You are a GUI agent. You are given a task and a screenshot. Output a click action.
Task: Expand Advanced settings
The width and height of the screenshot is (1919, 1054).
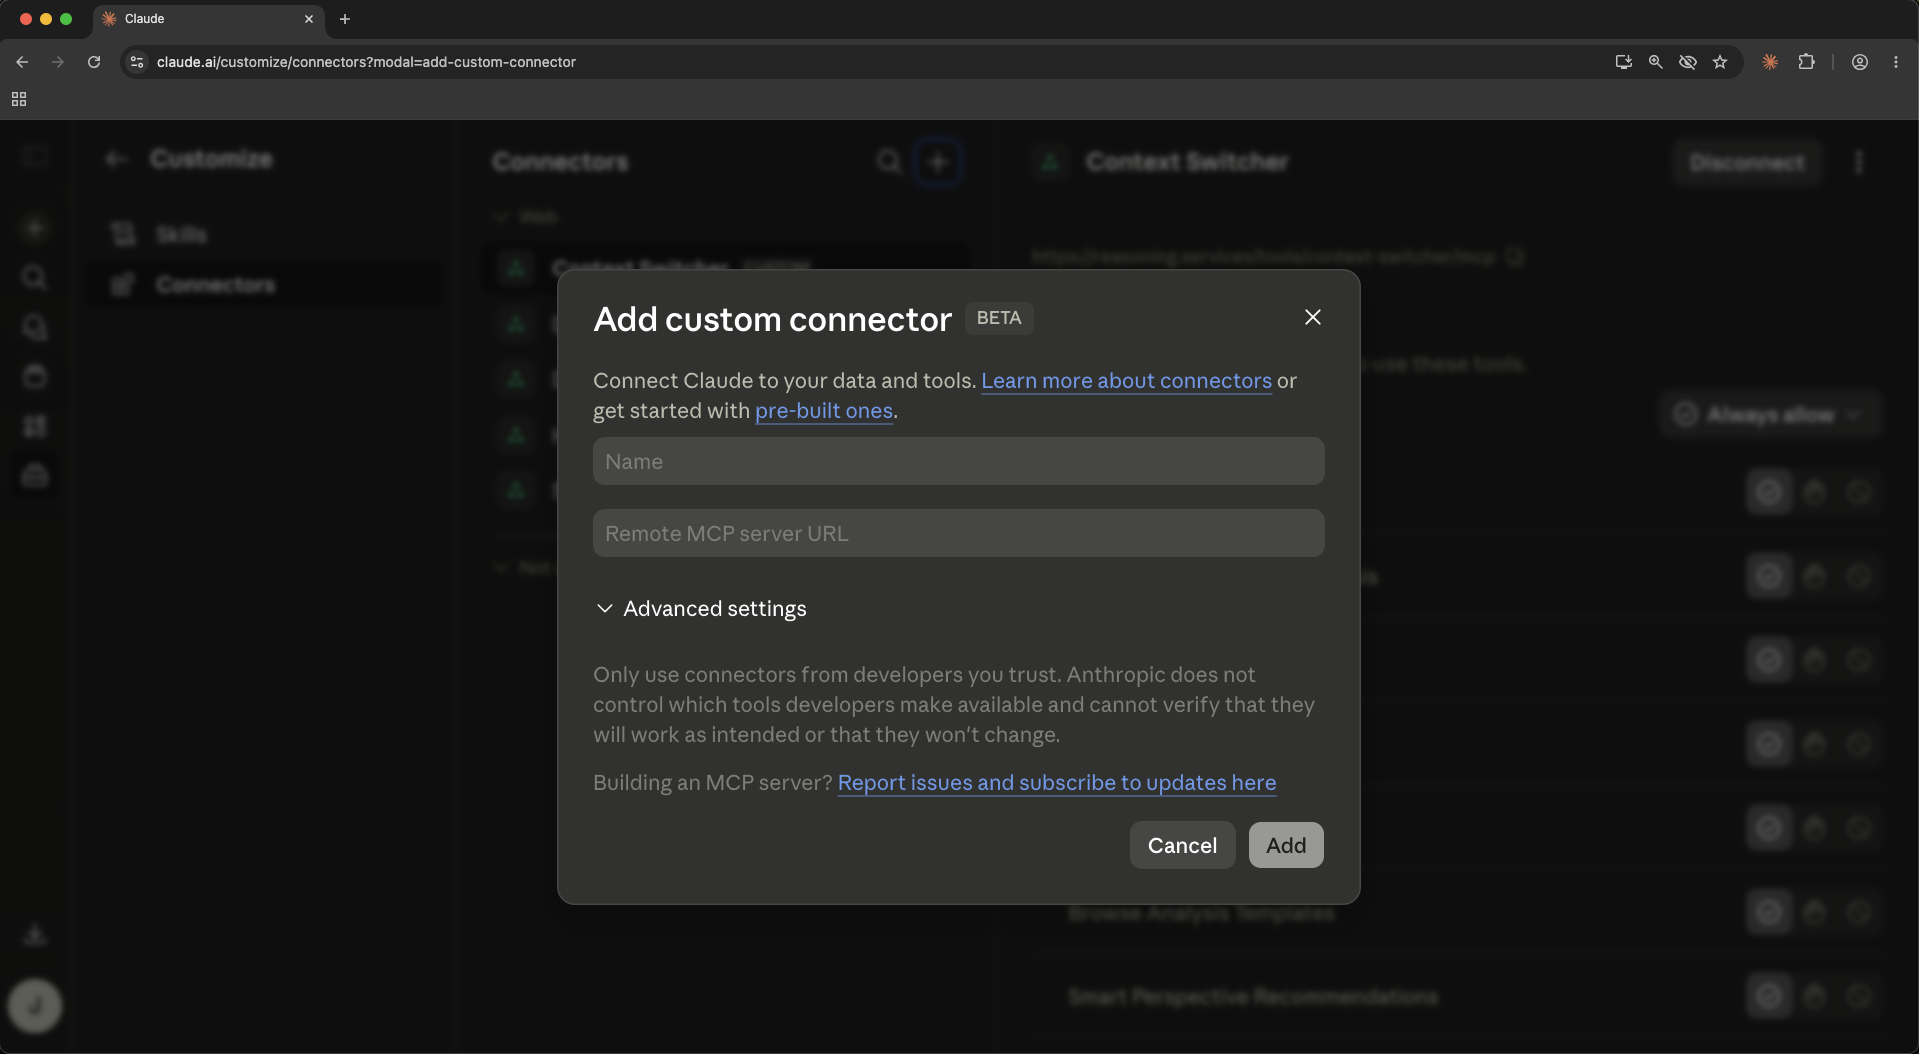click(x=701, y=608)
